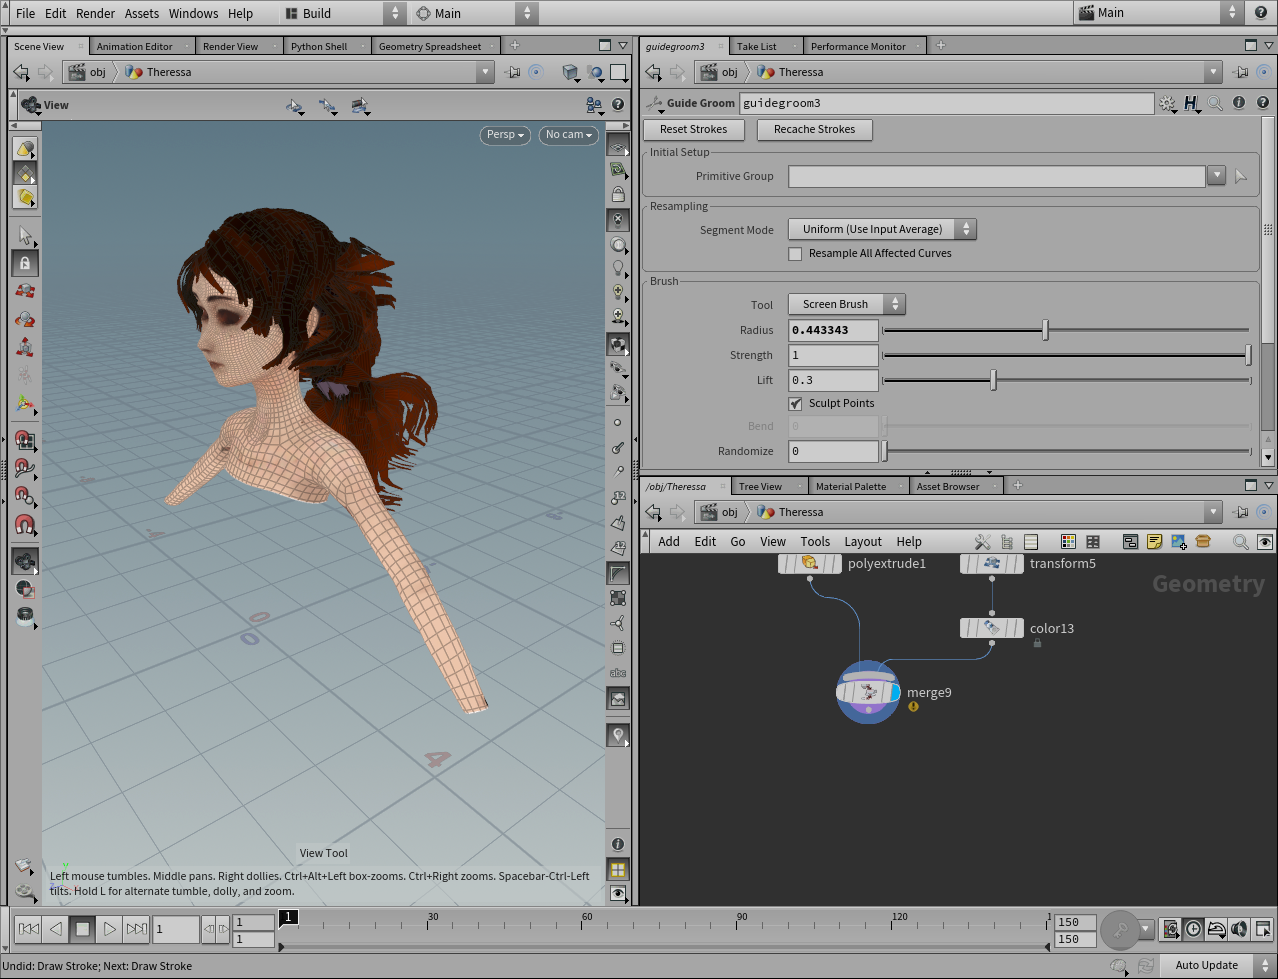Image resolution: width=1278 pixels, height=979 pixels.
Task: Play the animation backwards
Action: coord(56,929)
